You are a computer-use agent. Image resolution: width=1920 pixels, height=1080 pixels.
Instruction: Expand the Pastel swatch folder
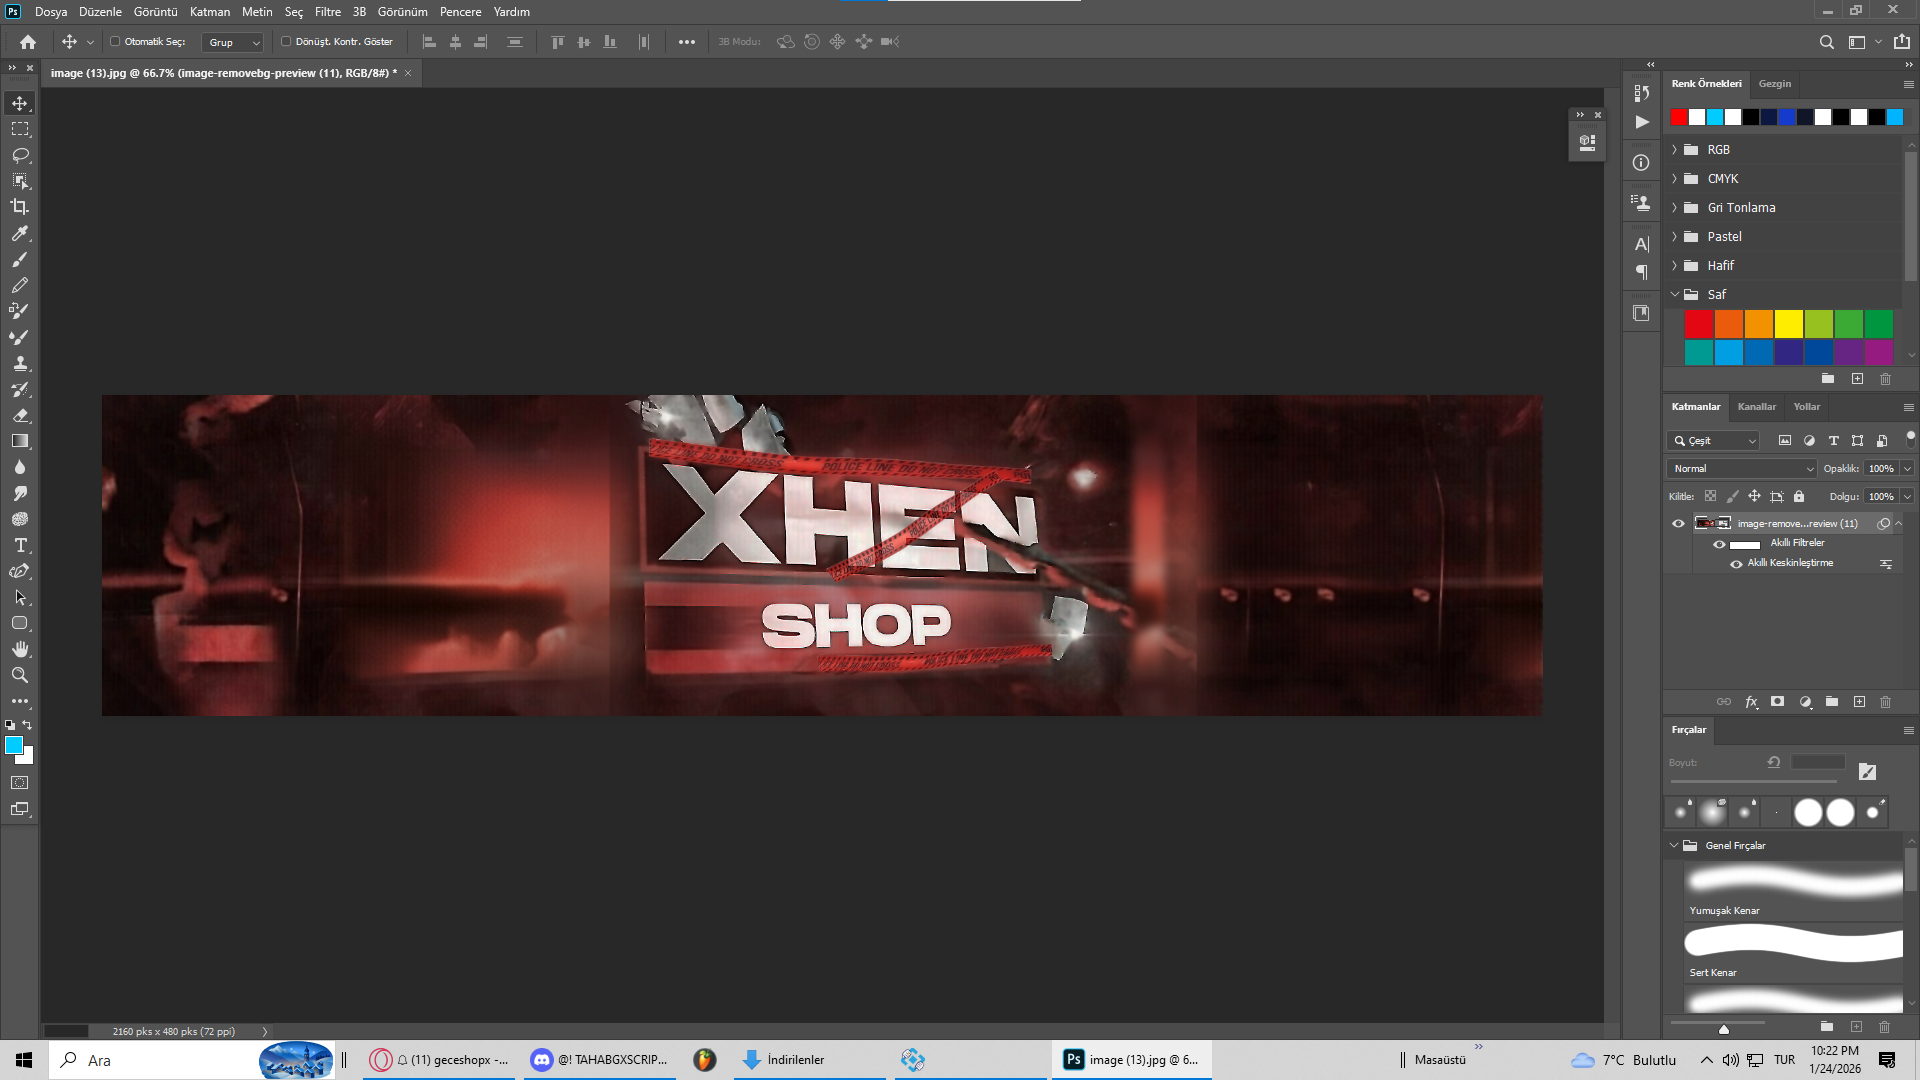(1675, 237)
